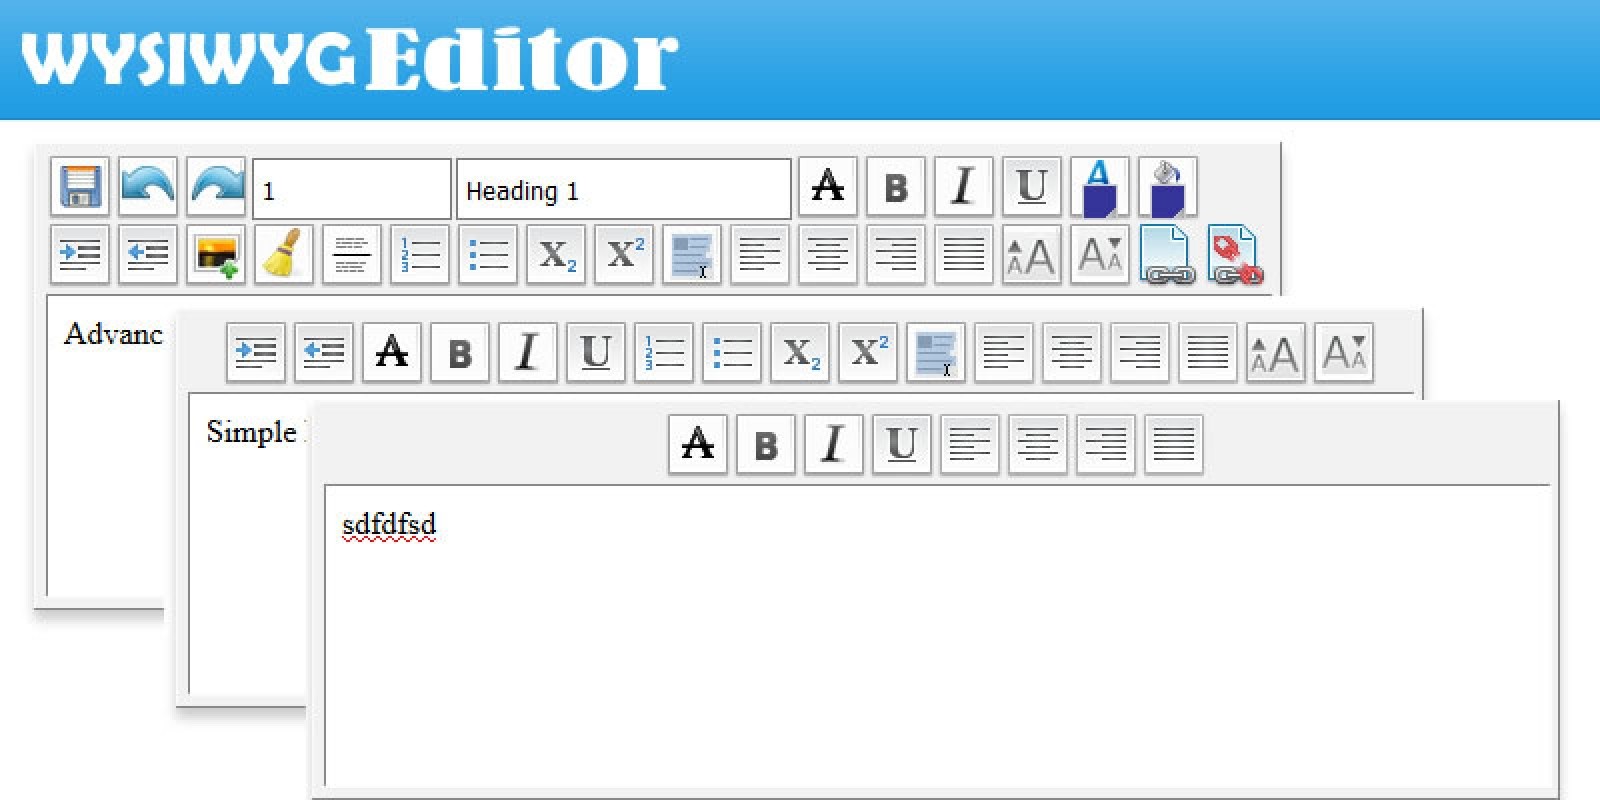The width and height of the screenshot is (1600, 800).
Task: Increase font size in advanced editor
Action: point(1032,255)
